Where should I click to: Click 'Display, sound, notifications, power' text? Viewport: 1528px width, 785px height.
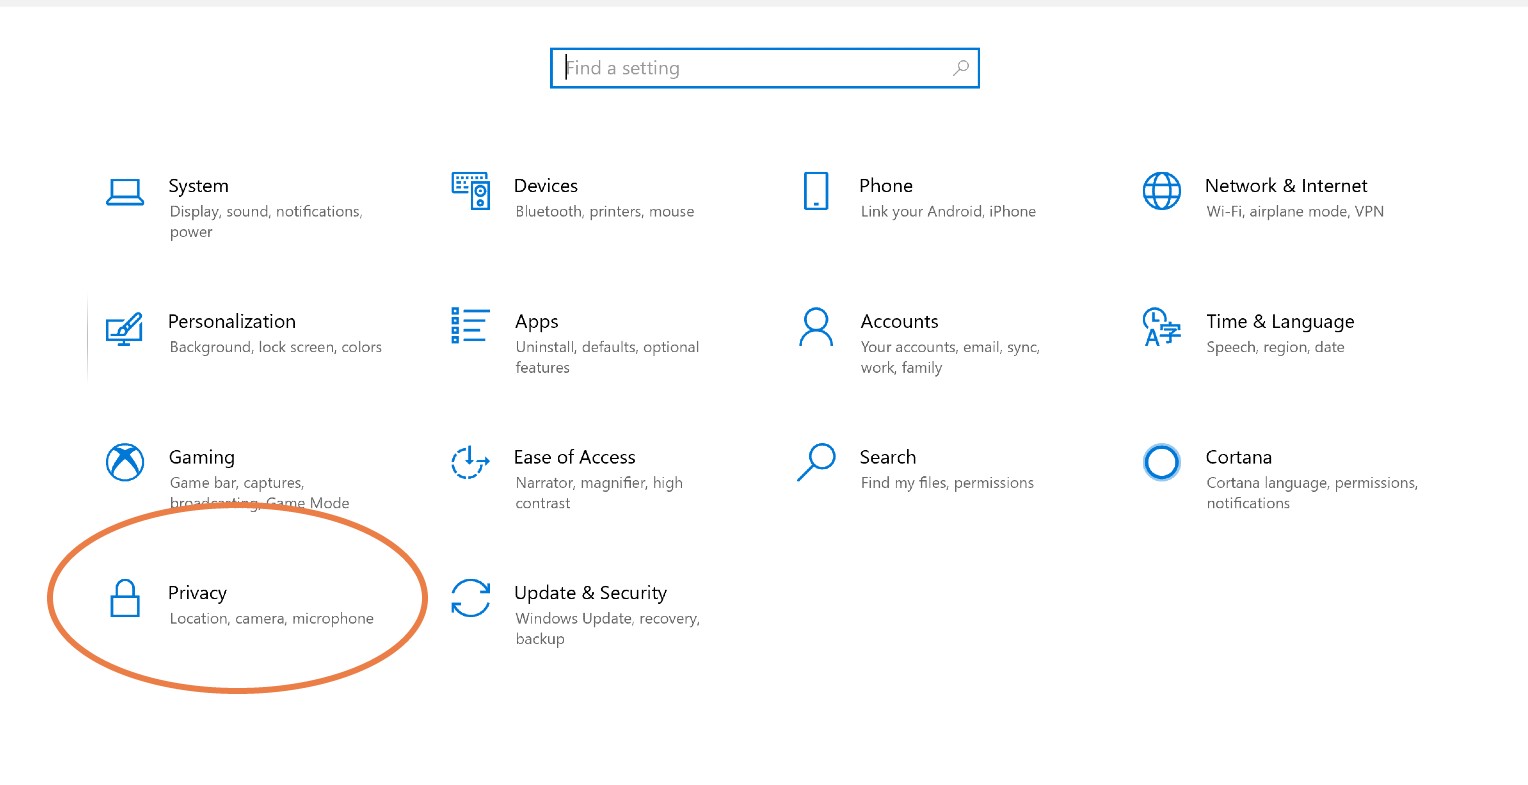[266, 222]
